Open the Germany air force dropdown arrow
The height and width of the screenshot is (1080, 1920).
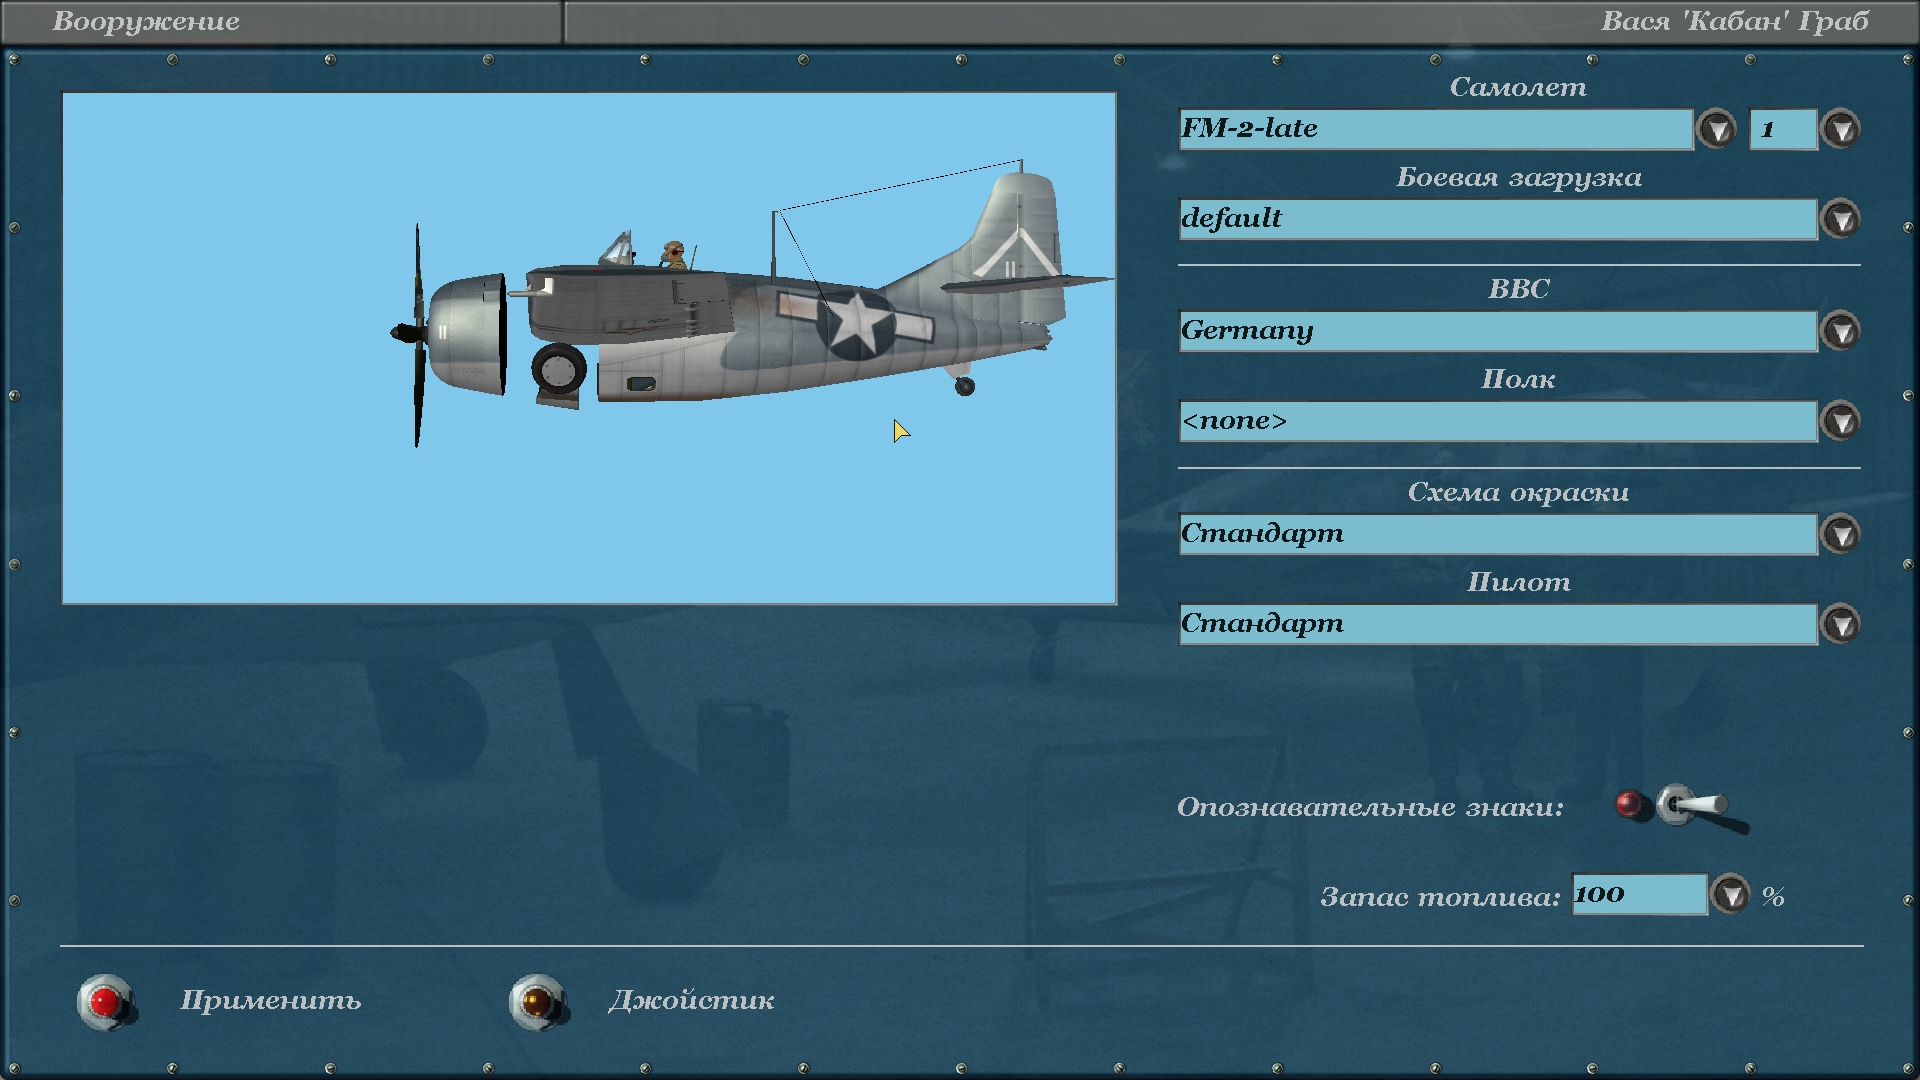pos(1841,332)
